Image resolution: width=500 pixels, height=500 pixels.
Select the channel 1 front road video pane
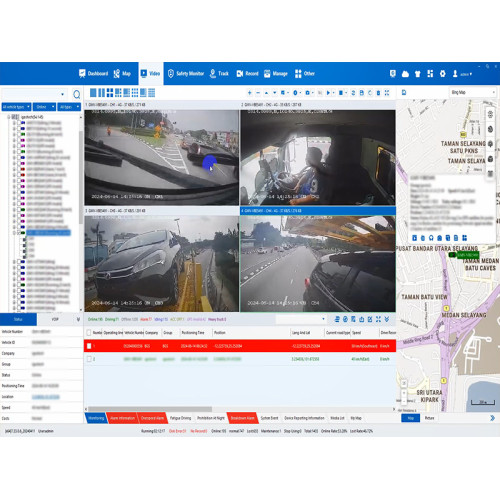coord(162,157)
